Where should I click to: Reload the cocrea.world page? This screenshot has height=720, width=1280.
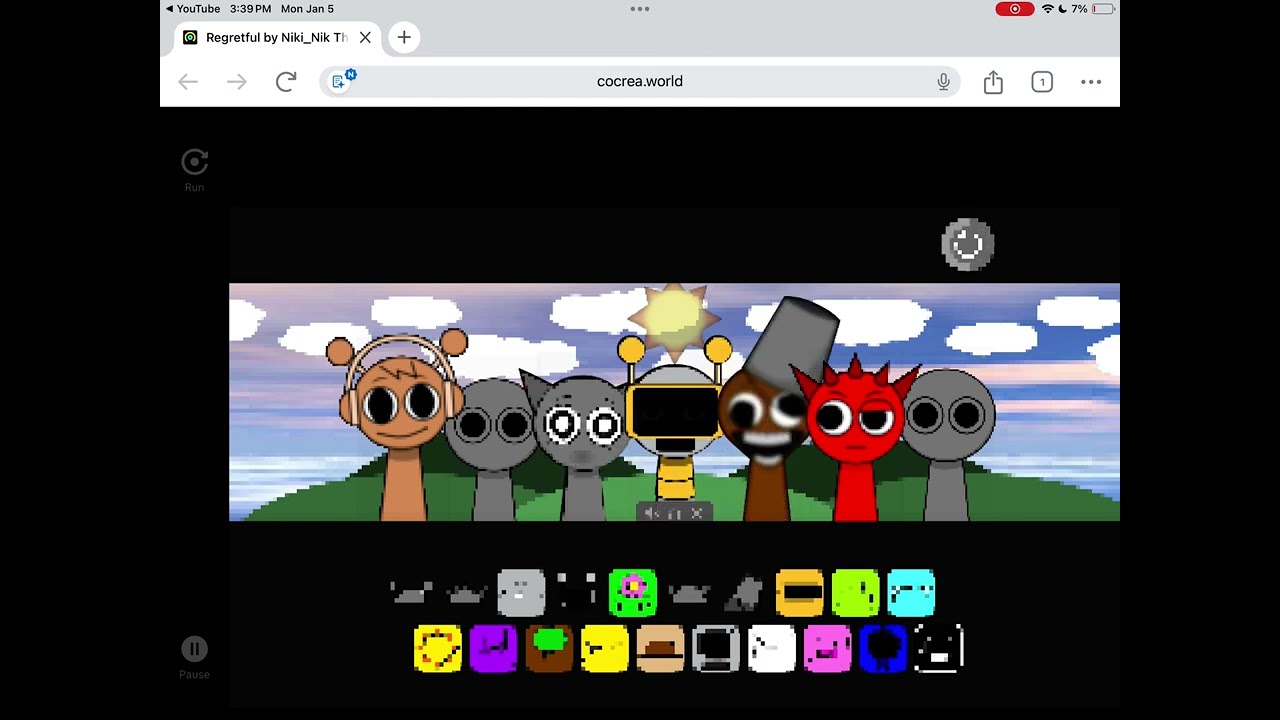[286, 82]
